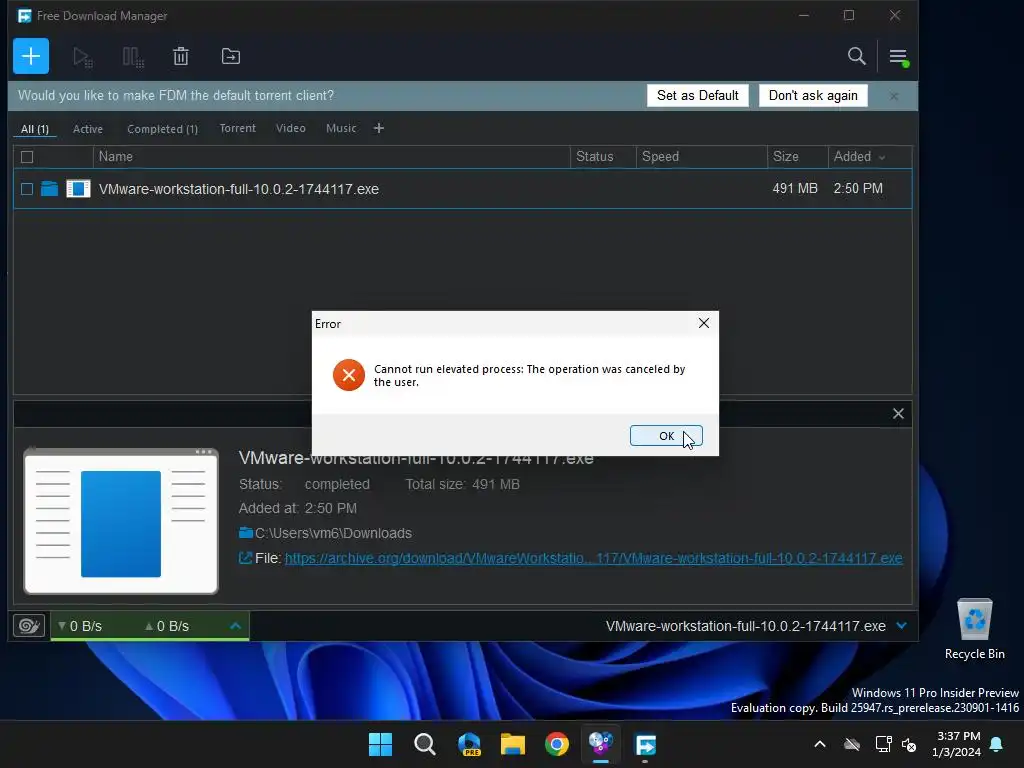
Task: Click the start all downloads toolbar icon
Action: [x=83, y=57]
